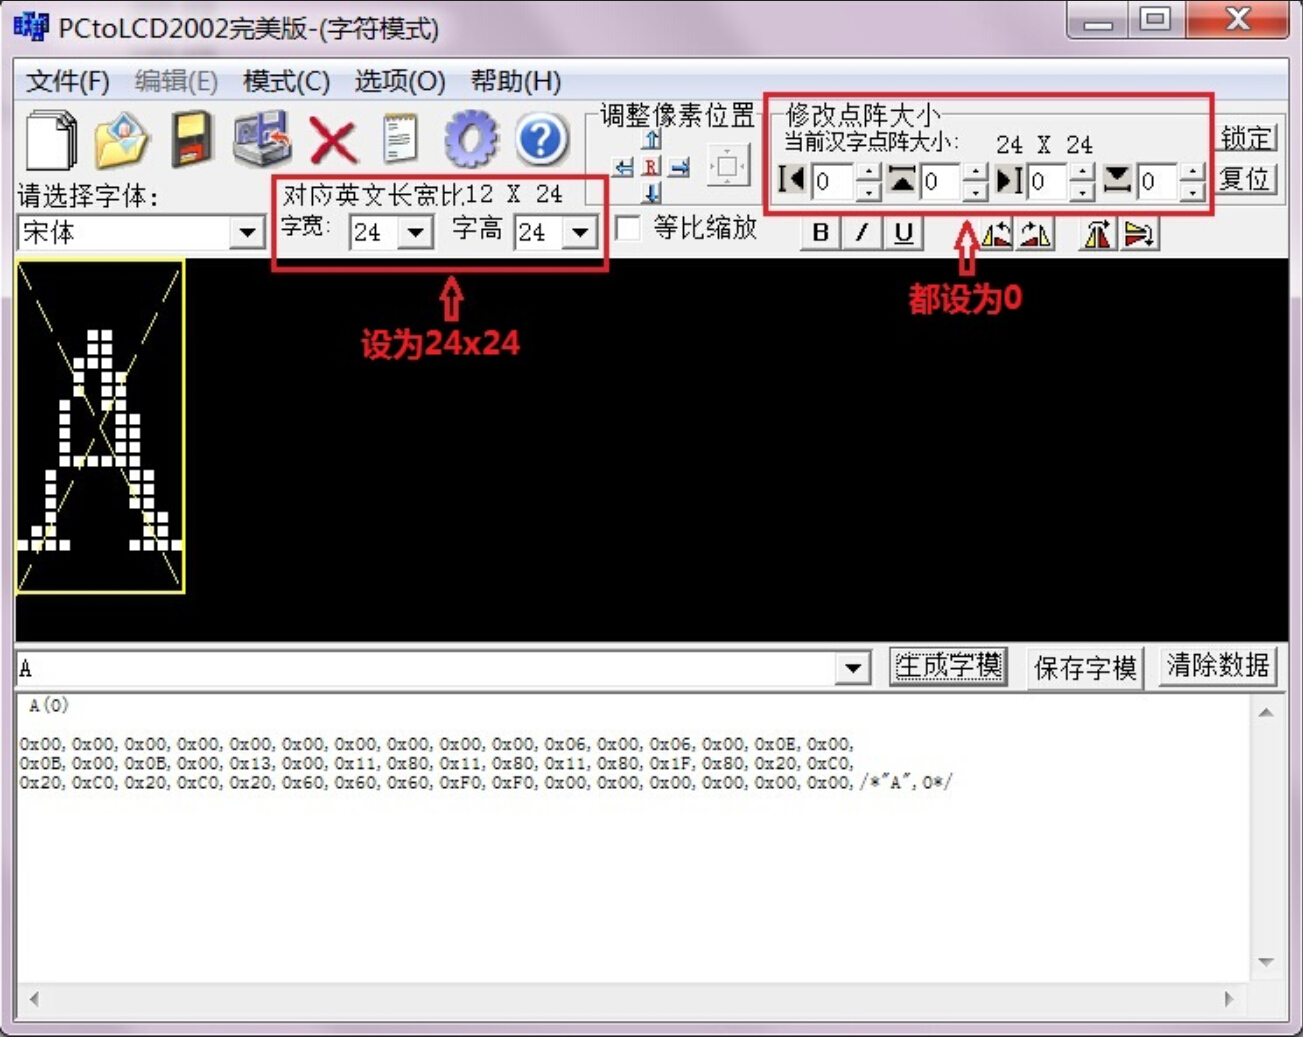Image resolution: width=1303 pixels, height=1037 pixels.
Task: Toggle bold with the B button
Action: pyautogui.click(x=820, y=233)
